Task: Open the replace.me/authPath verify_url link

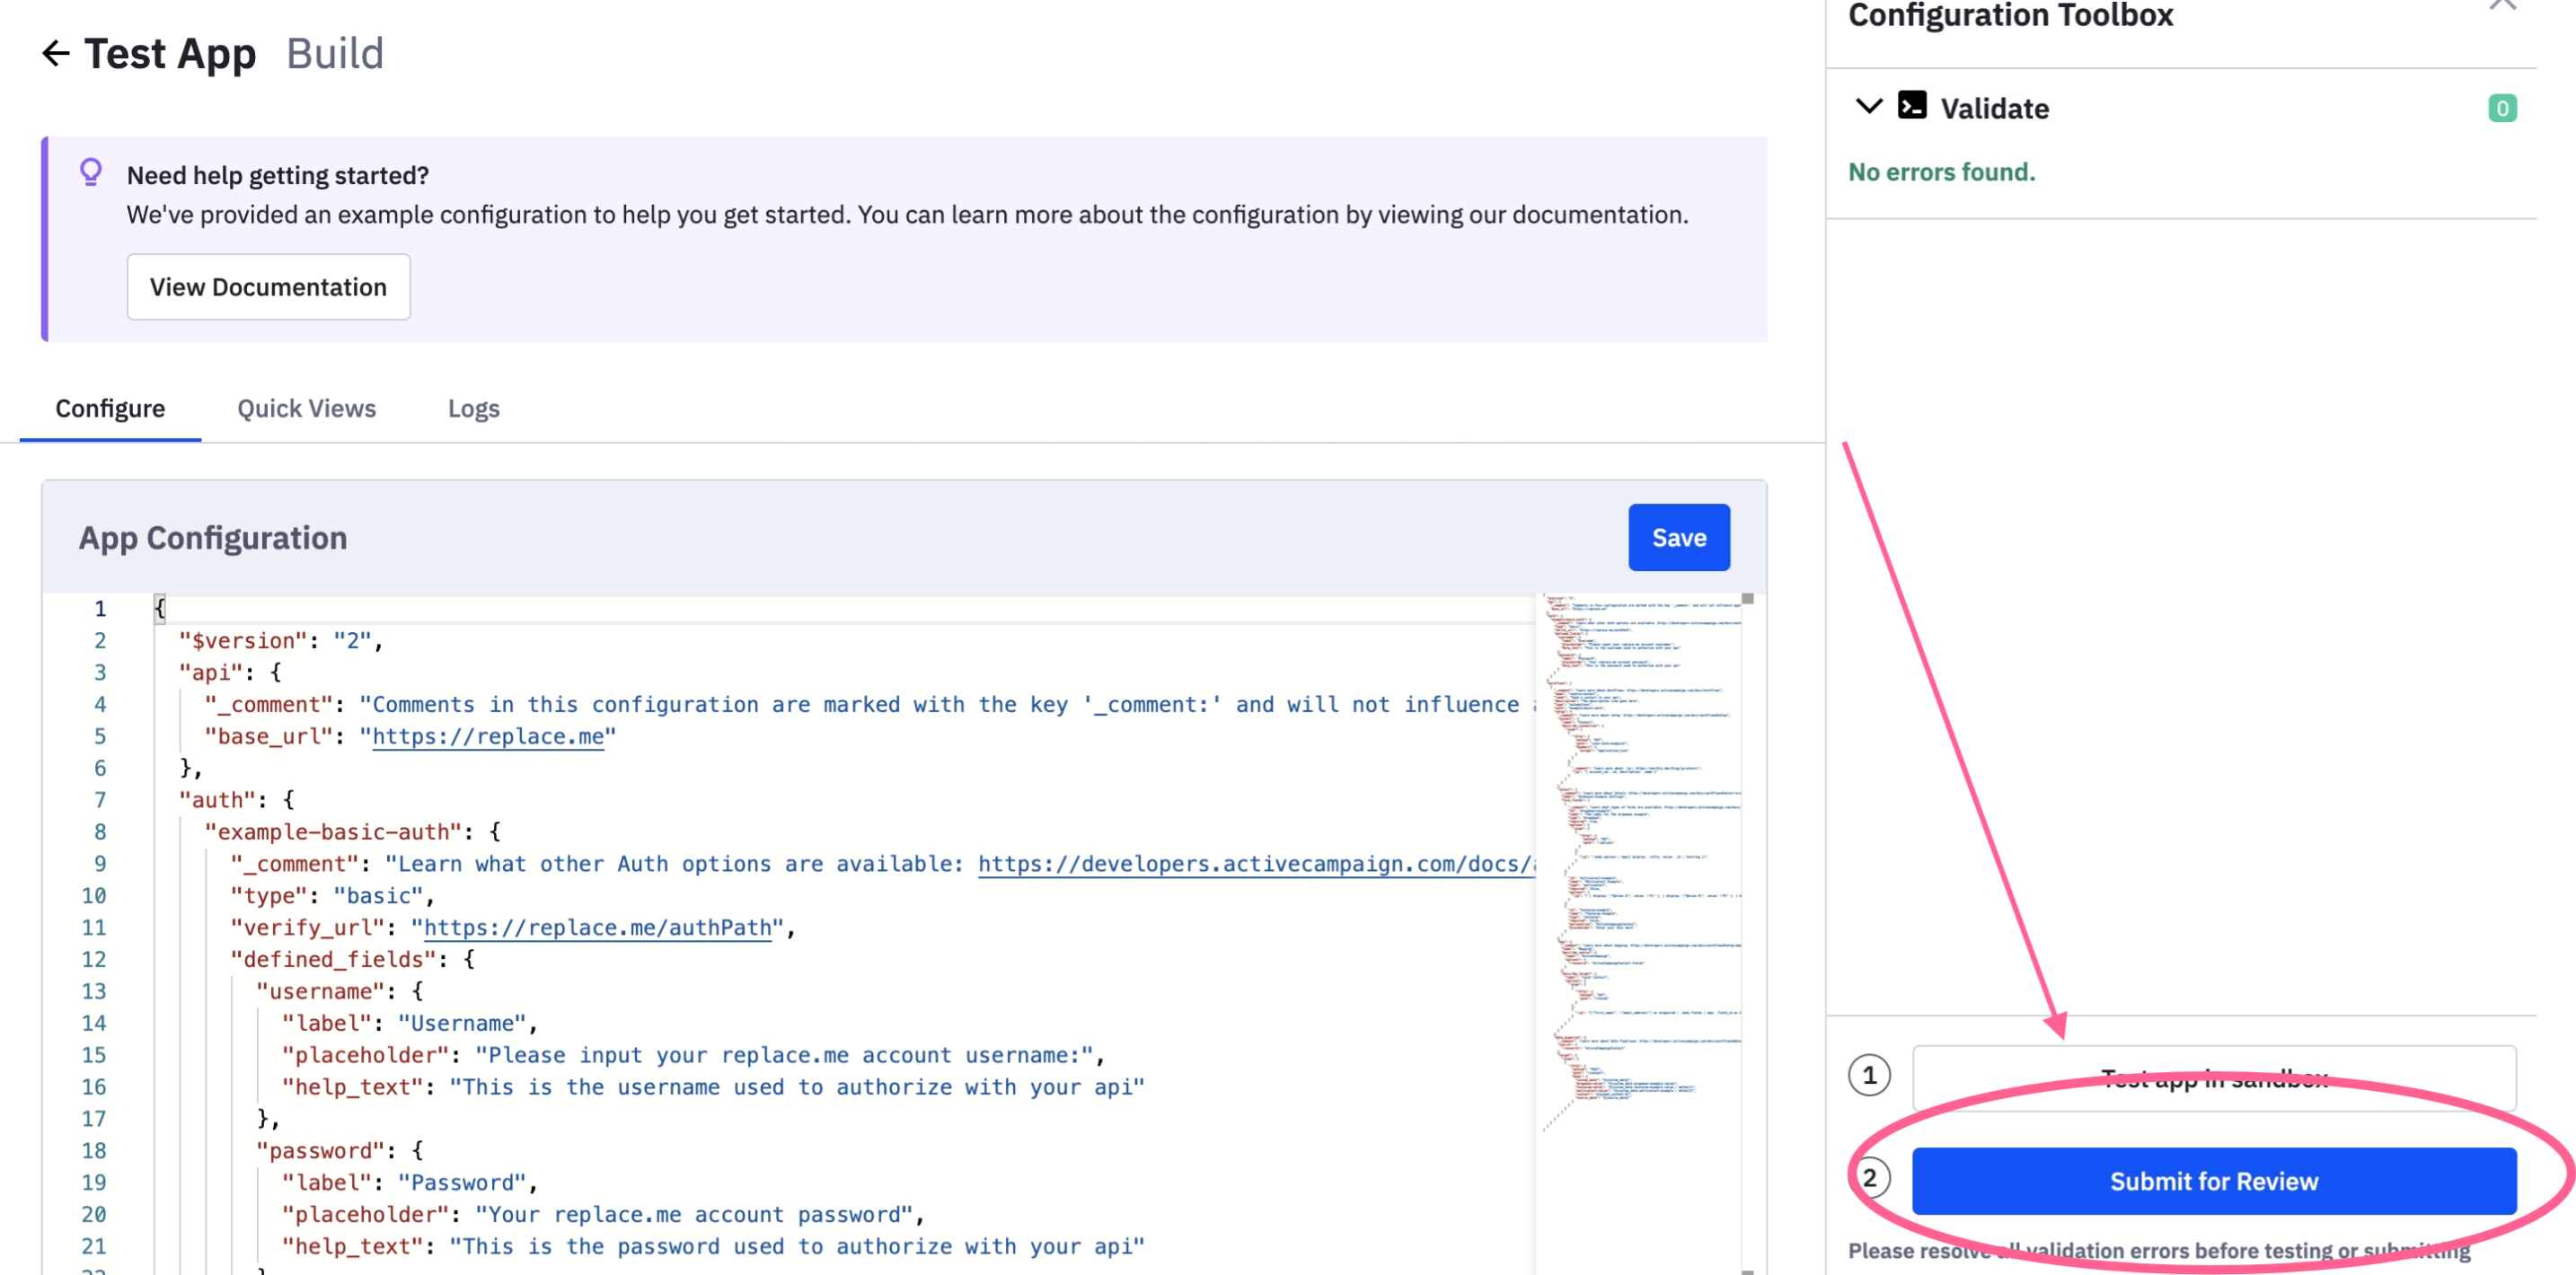Action: 597,927
